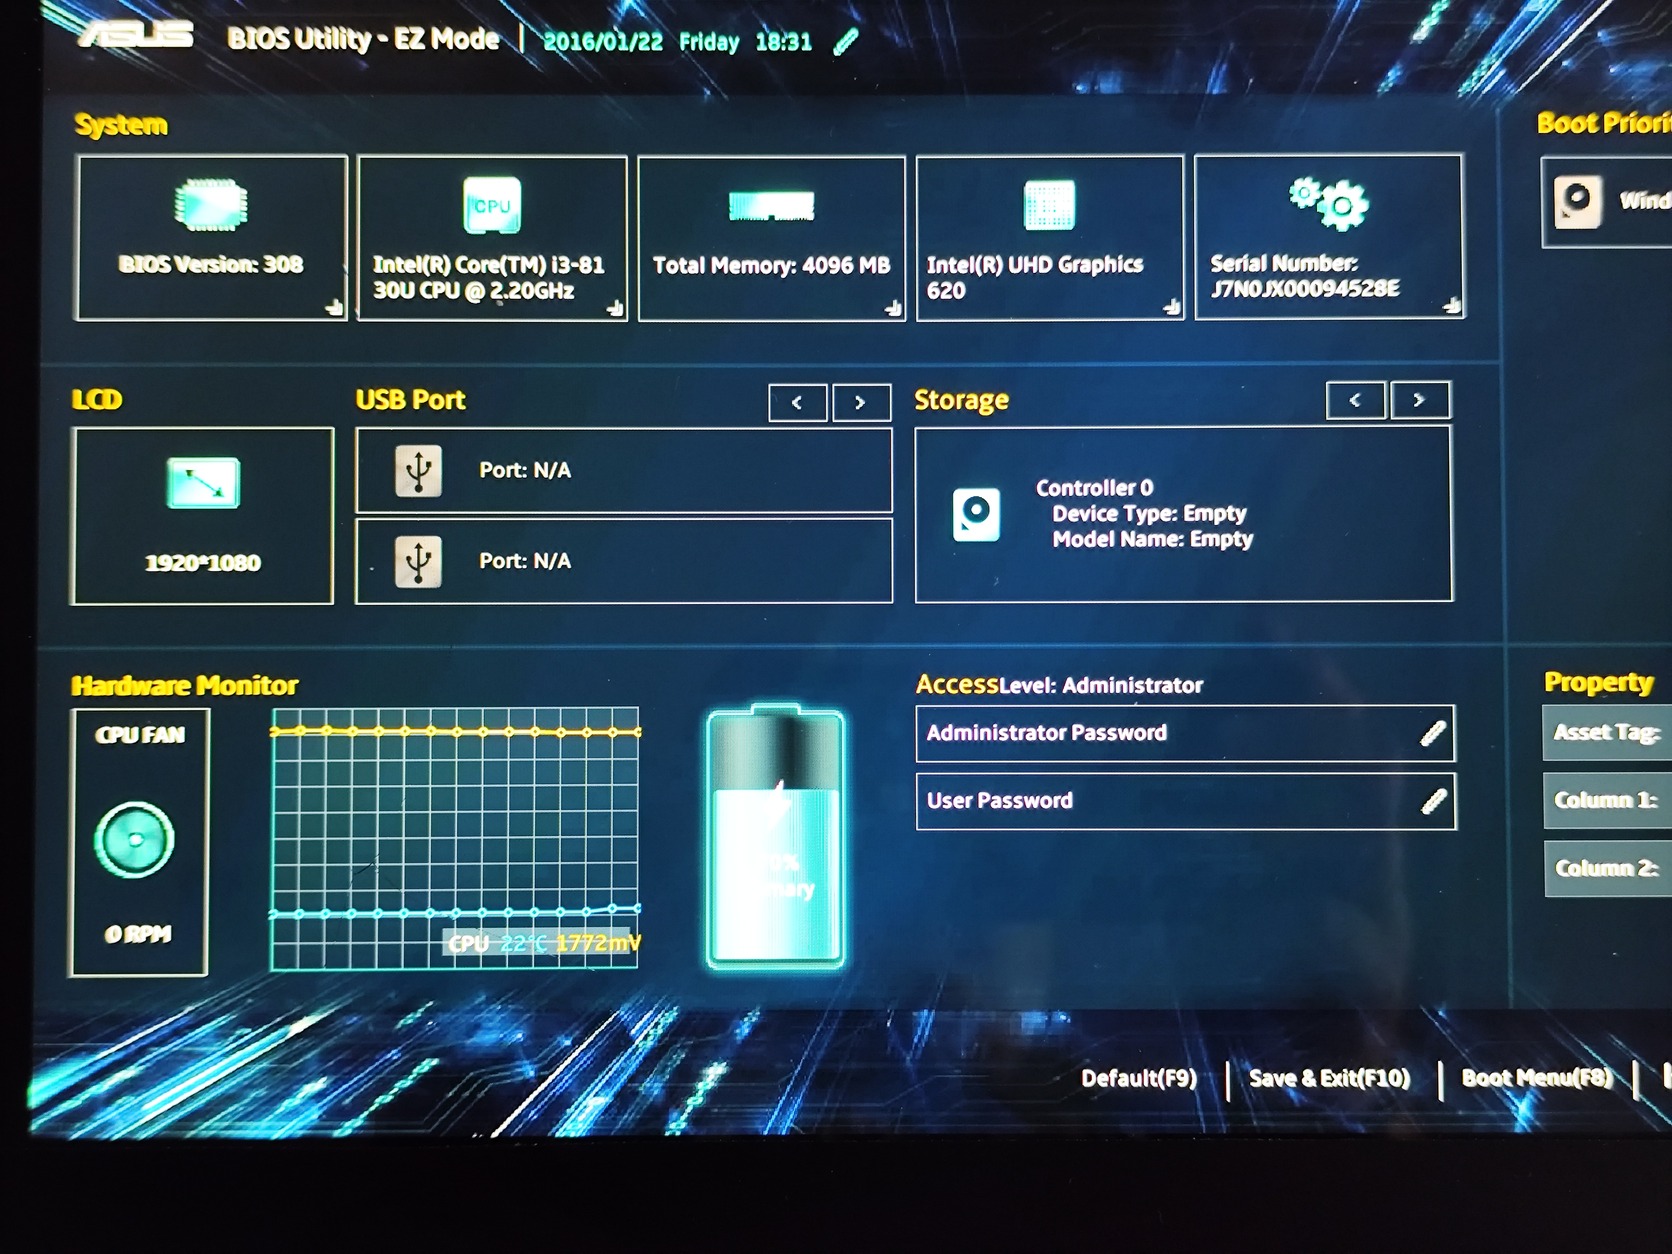Click the serial number gears icon
This screenshot has width=1672, height=1254.
point(1328,203)
